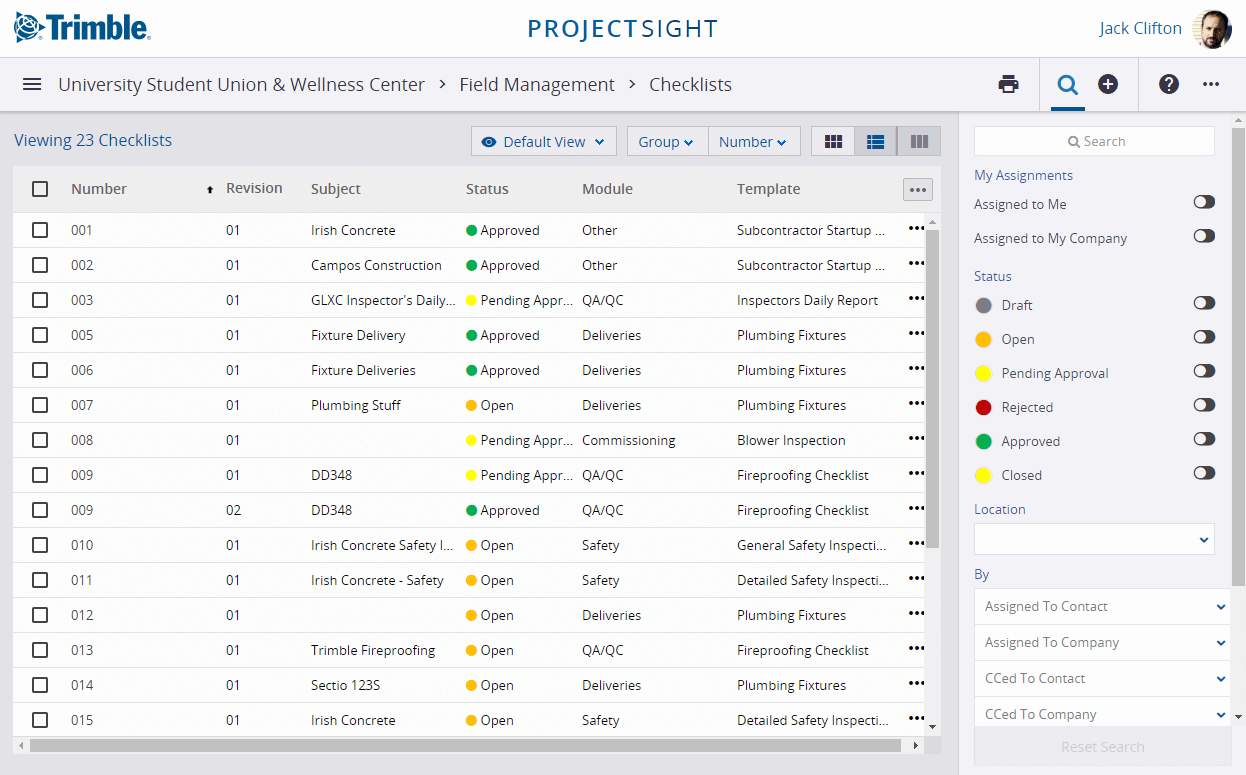Open University Student Union & Wellness Center breadcrumb
This screenshot has width=1246, height=775.
241,85
